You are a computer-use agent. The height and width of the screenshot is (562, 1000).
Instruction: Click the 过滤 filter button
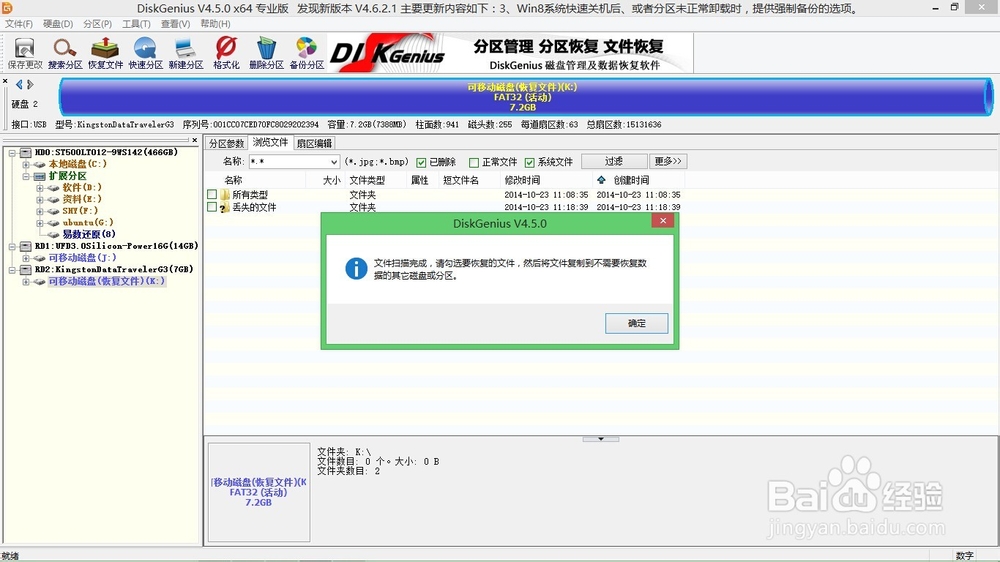tap(614, 161)
